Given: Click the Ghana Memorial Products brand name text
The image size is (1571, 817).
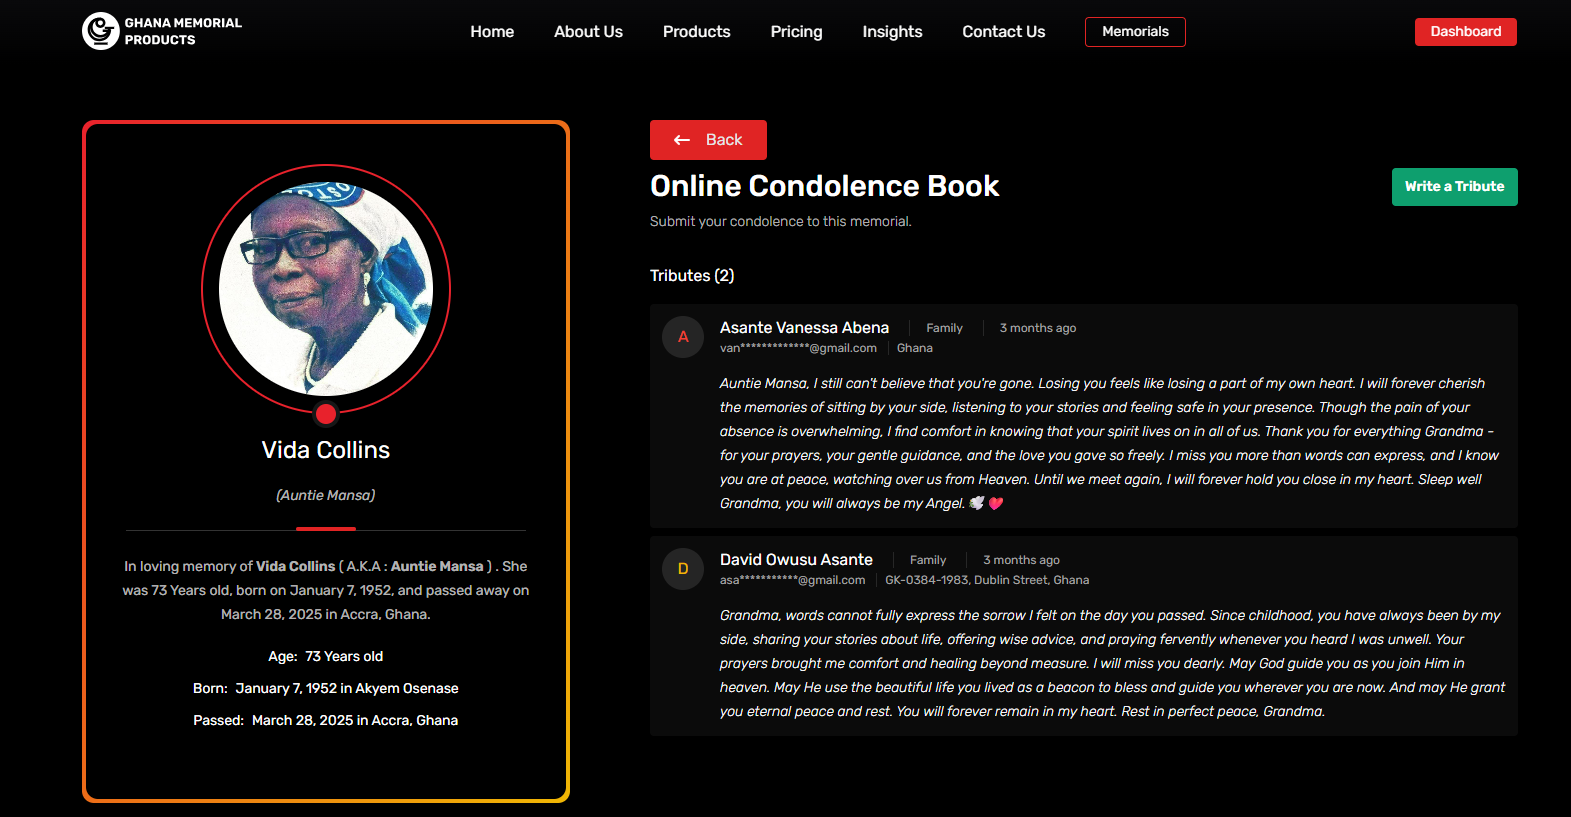Looking at the screenshot, I should pyautogui.click(x=183, y=31).
